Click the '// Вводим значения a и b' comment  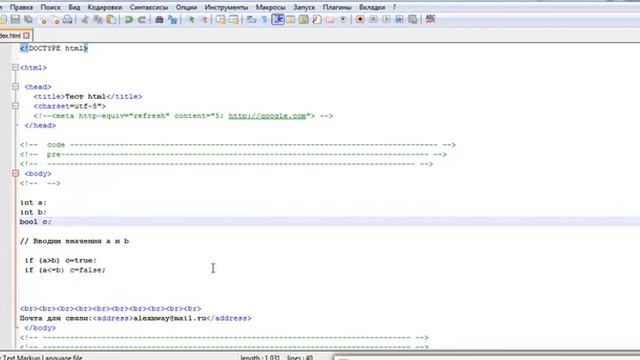74,241
